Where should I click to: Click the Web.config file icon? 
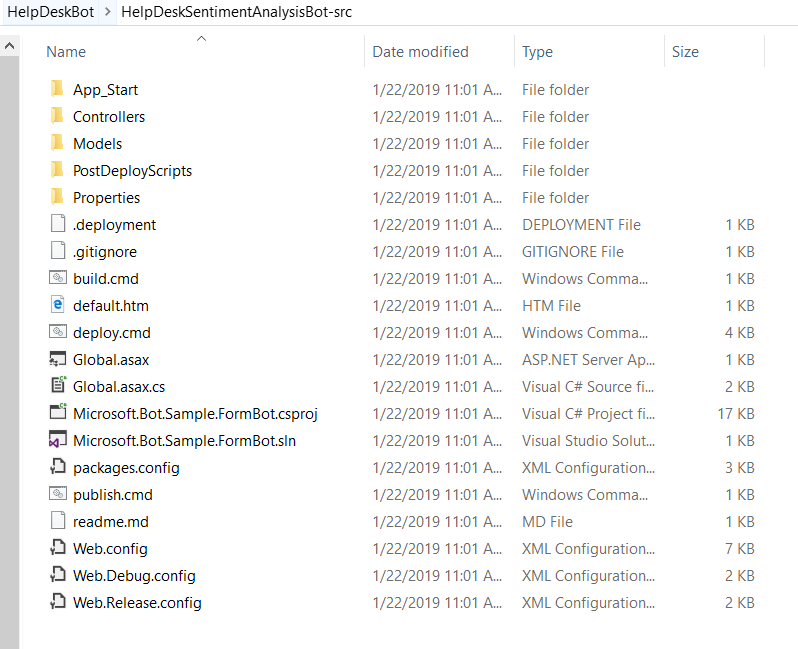tap(58, 548)
